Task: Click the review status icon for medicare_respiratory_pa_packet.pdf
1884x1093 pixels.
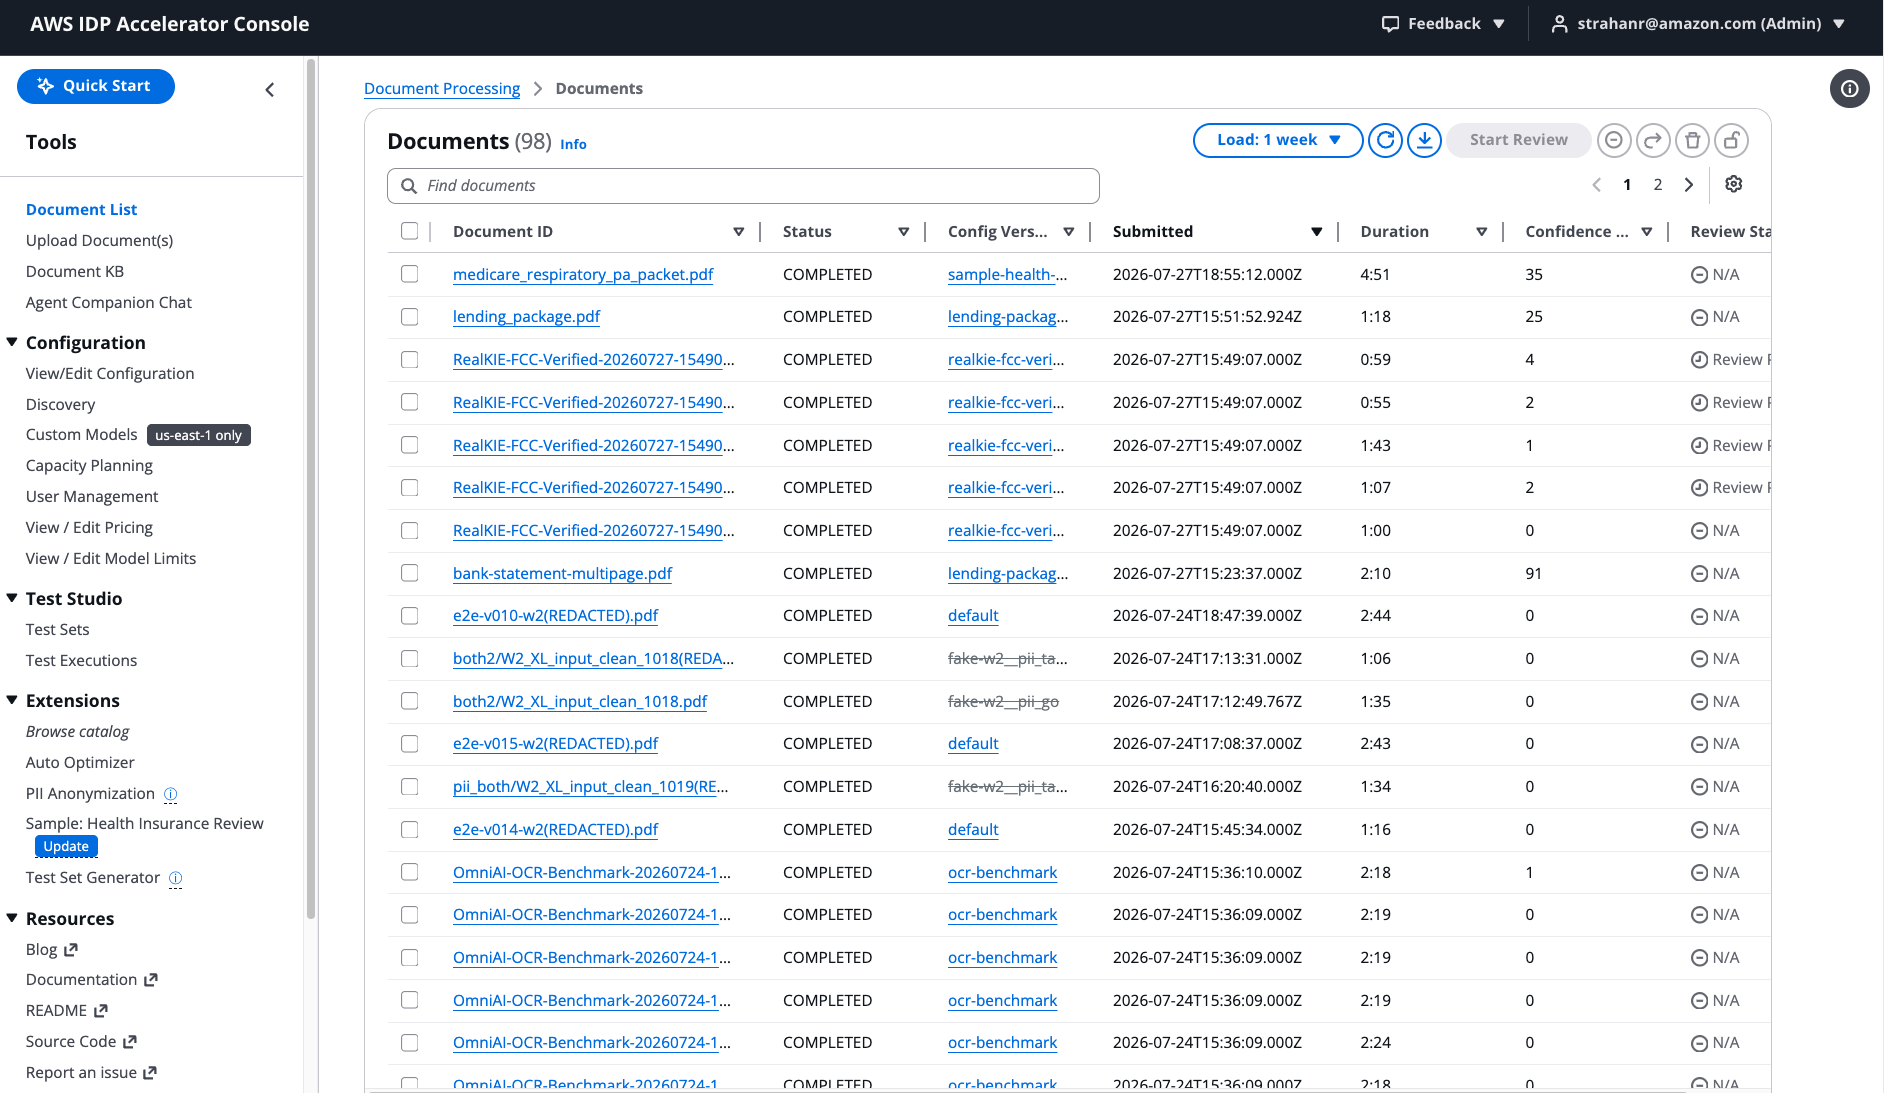Action: point(1699,275)
